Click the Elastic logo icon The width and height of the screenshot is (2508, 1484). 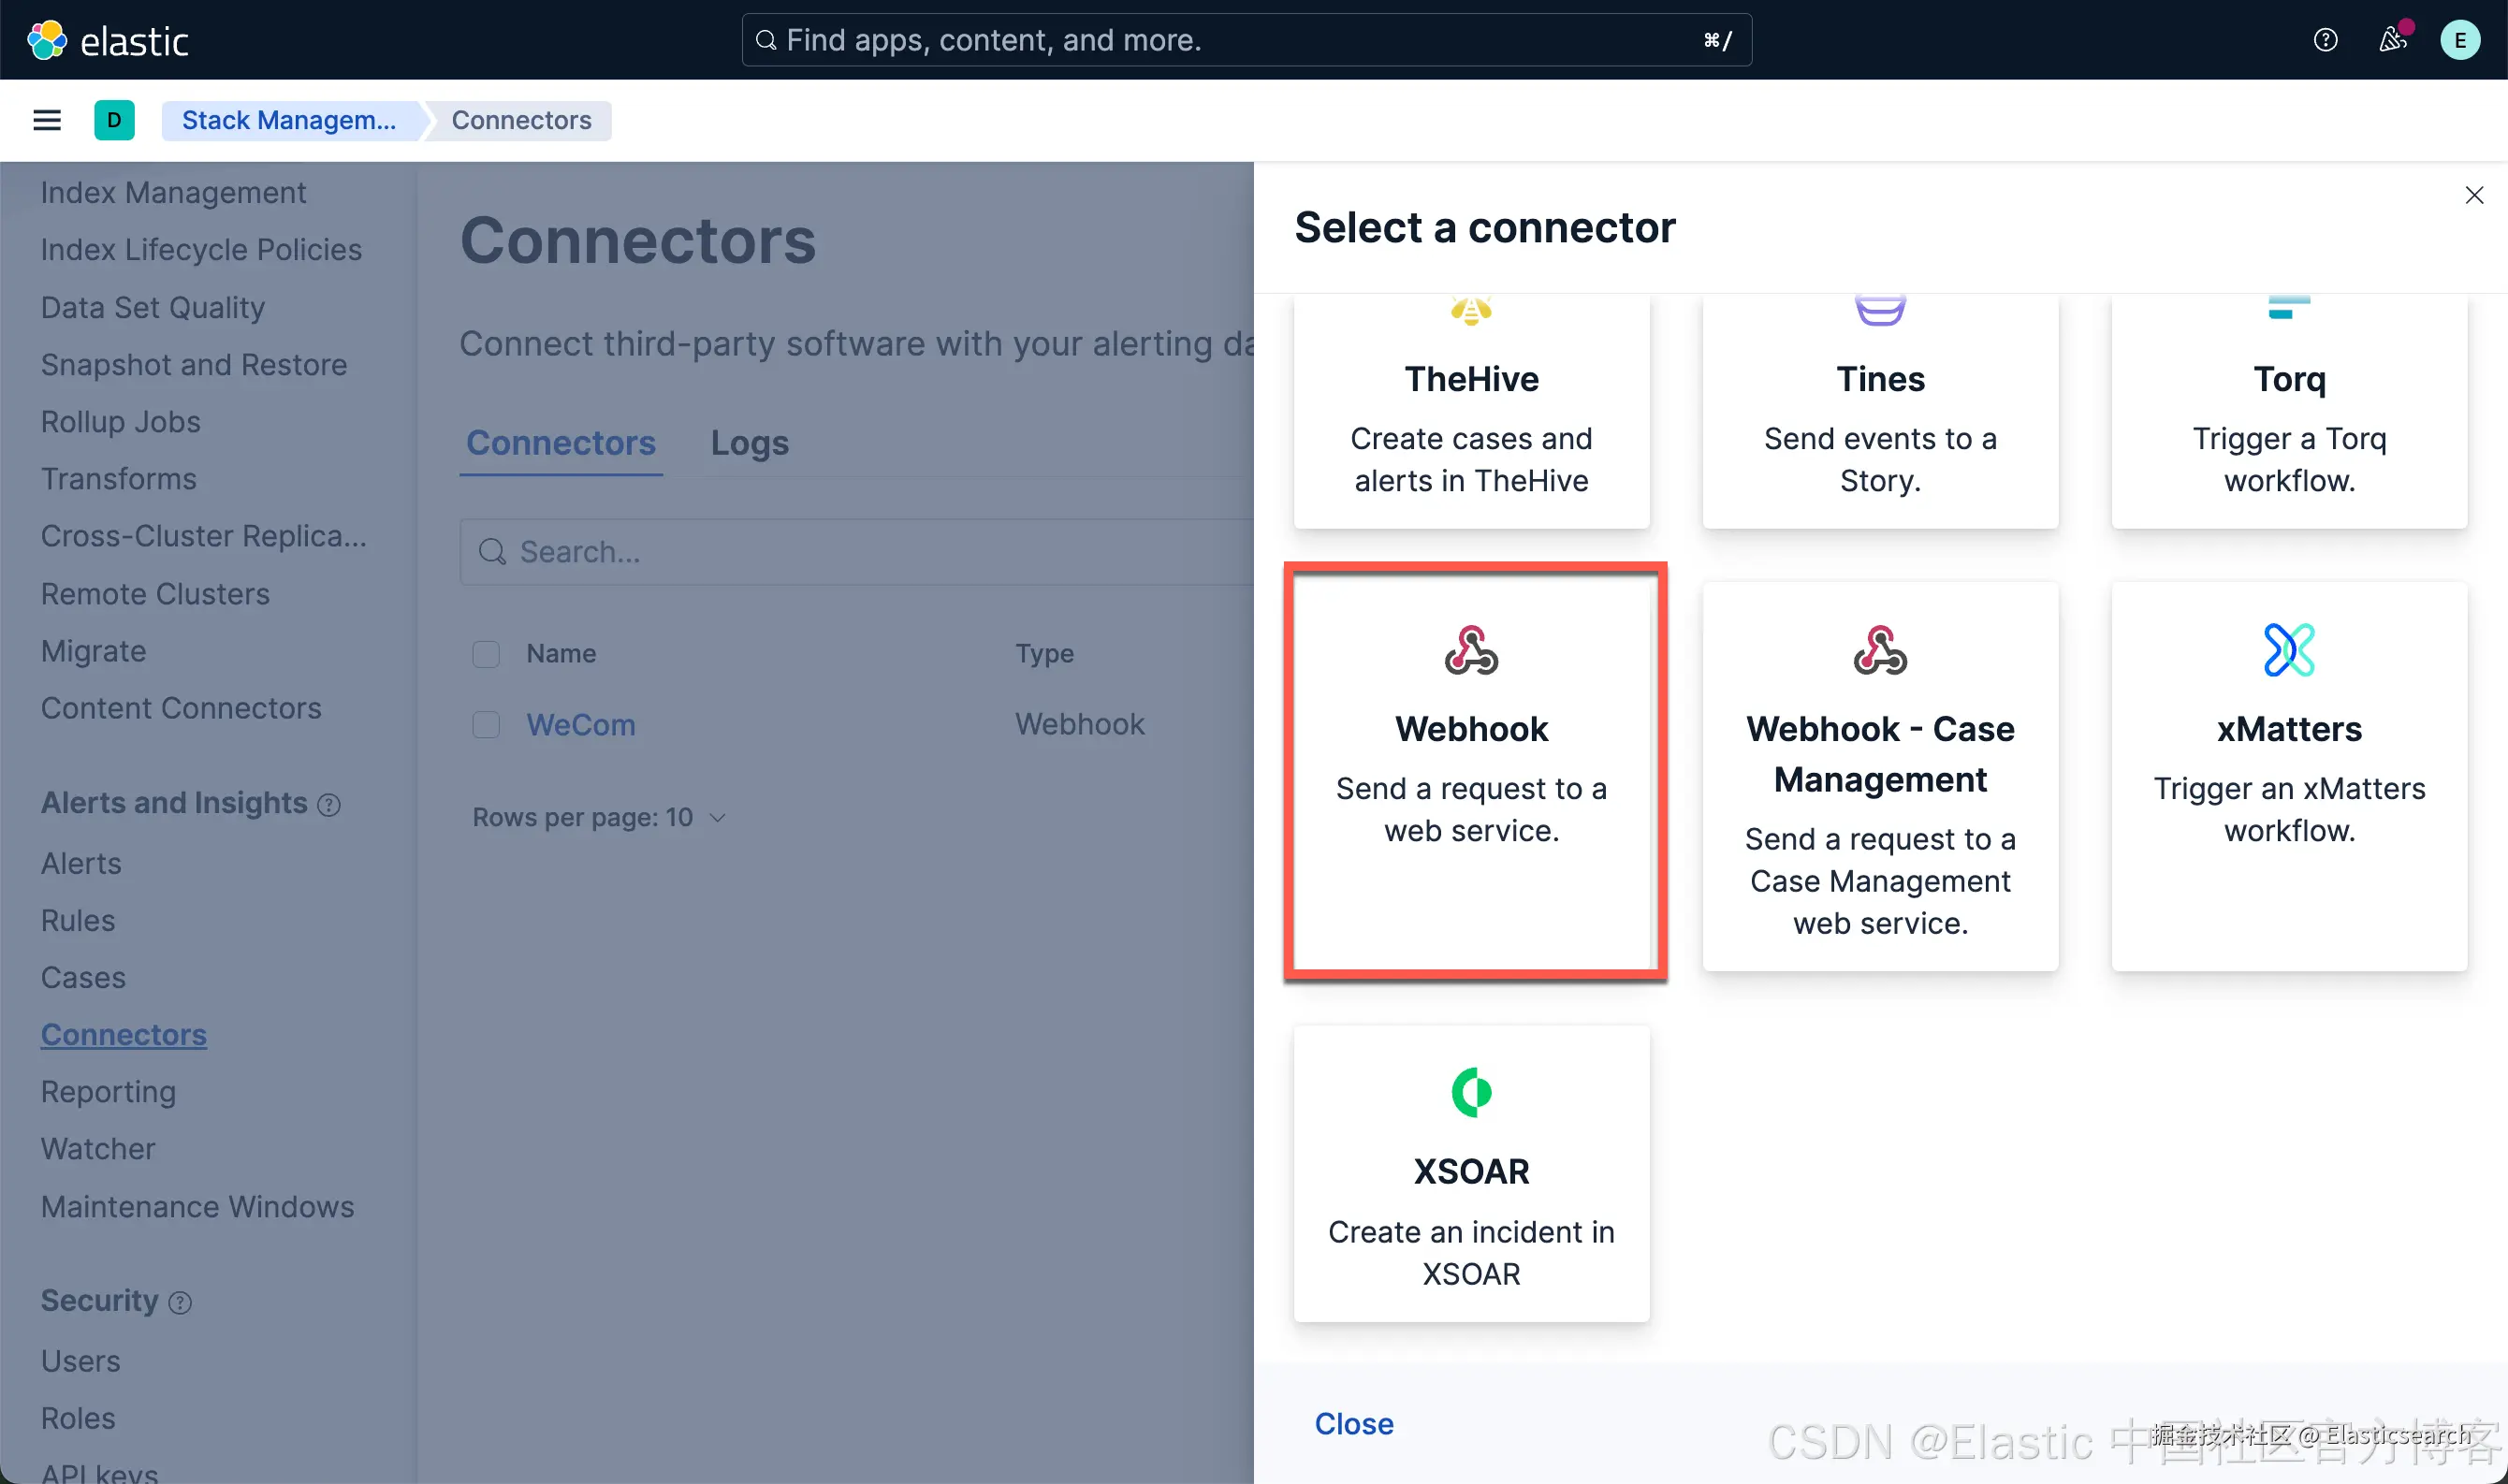coord(46,40)
